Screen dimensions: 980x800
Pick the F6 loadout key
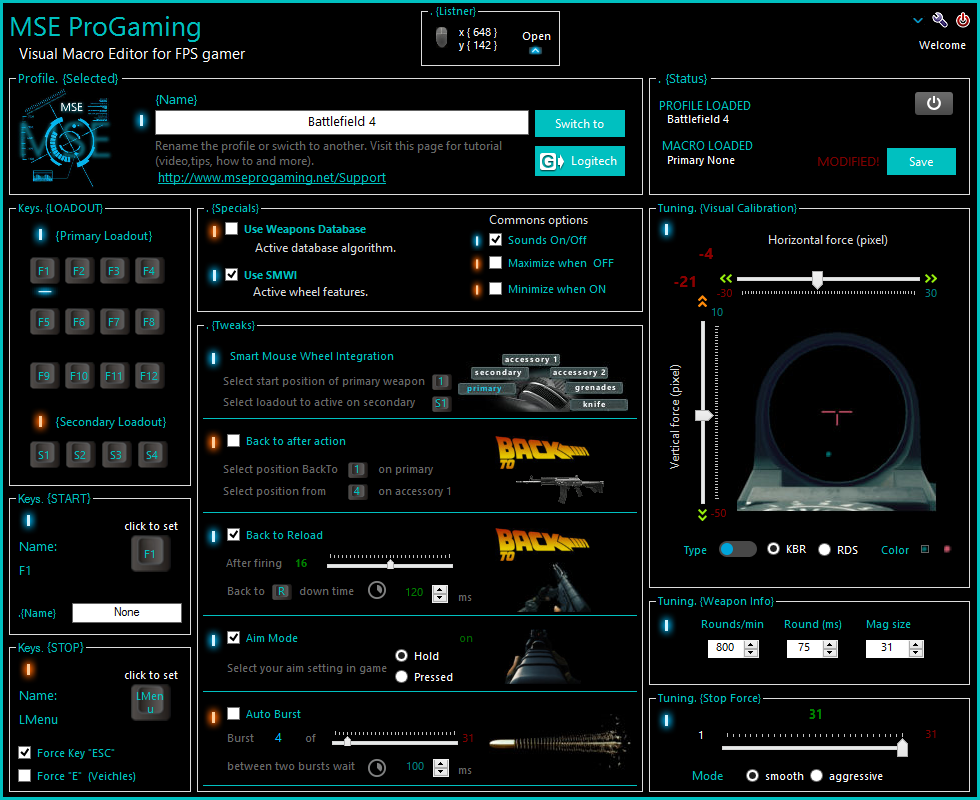point(79,322)
